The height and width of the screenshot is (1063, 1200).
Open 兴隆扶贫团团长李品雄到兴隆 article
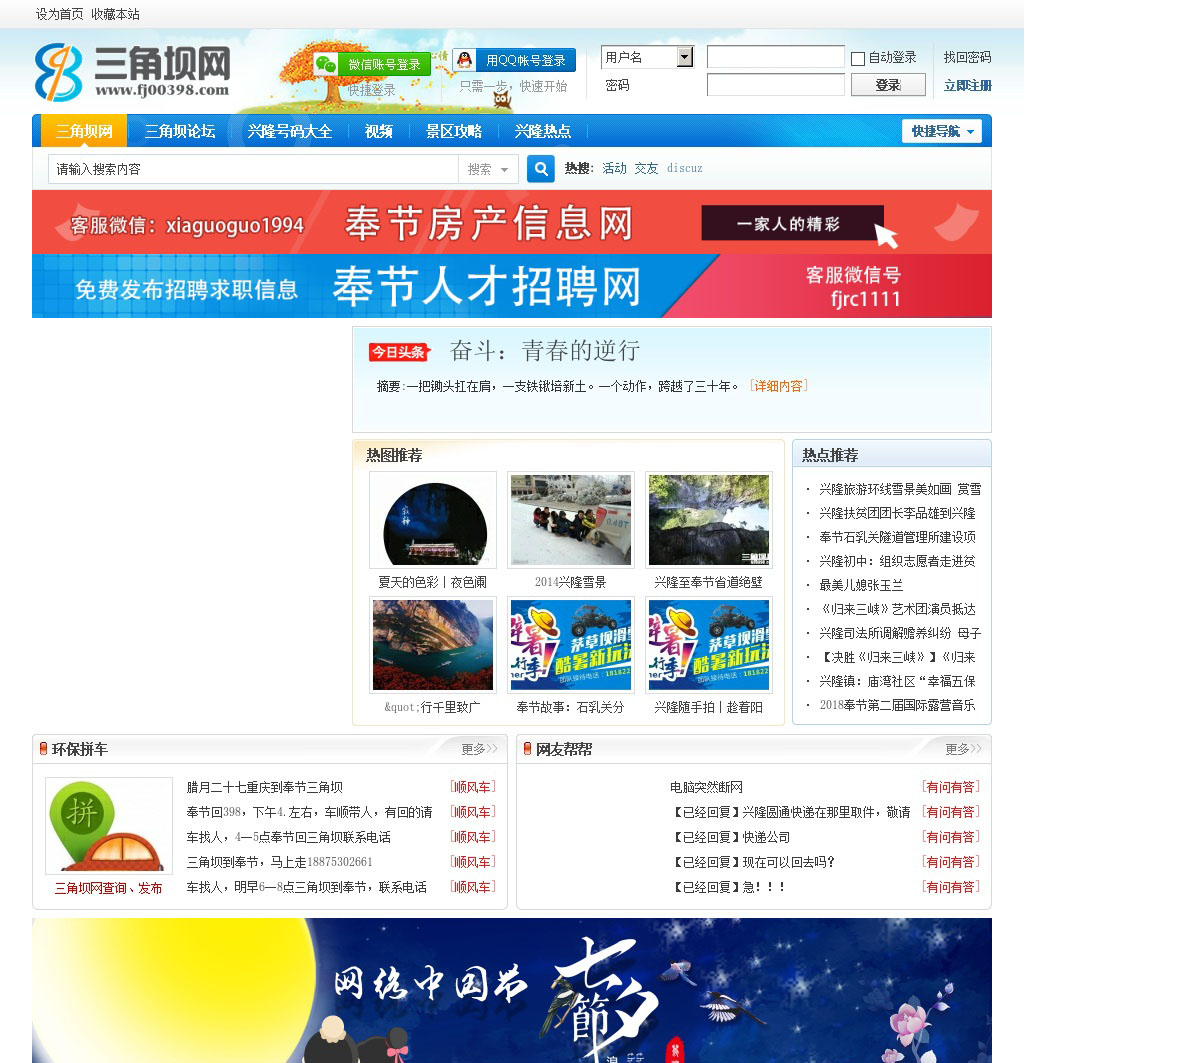[897, 513]
